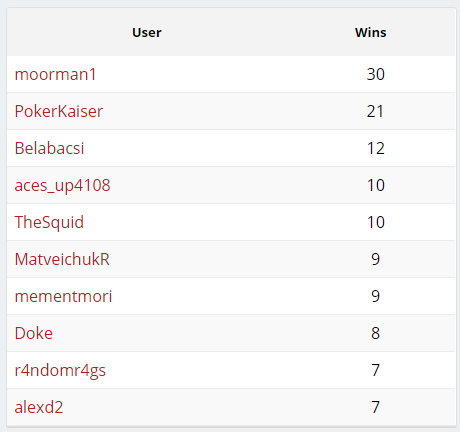Select the 21 wins cell for PokerKaiser
Screen dimensions: 460x432
coord(376,111)
